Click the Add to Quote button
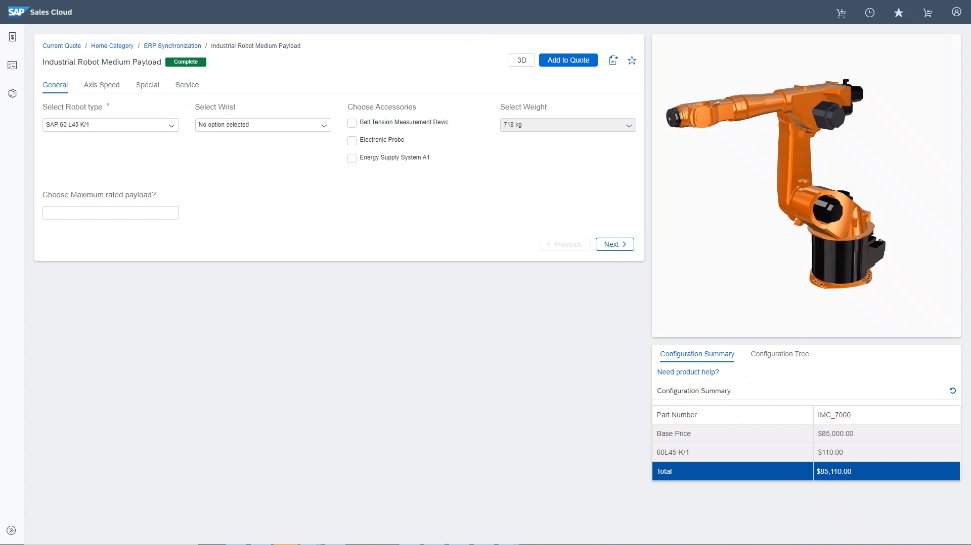This screenshot has height=545, width=971. 568,60
